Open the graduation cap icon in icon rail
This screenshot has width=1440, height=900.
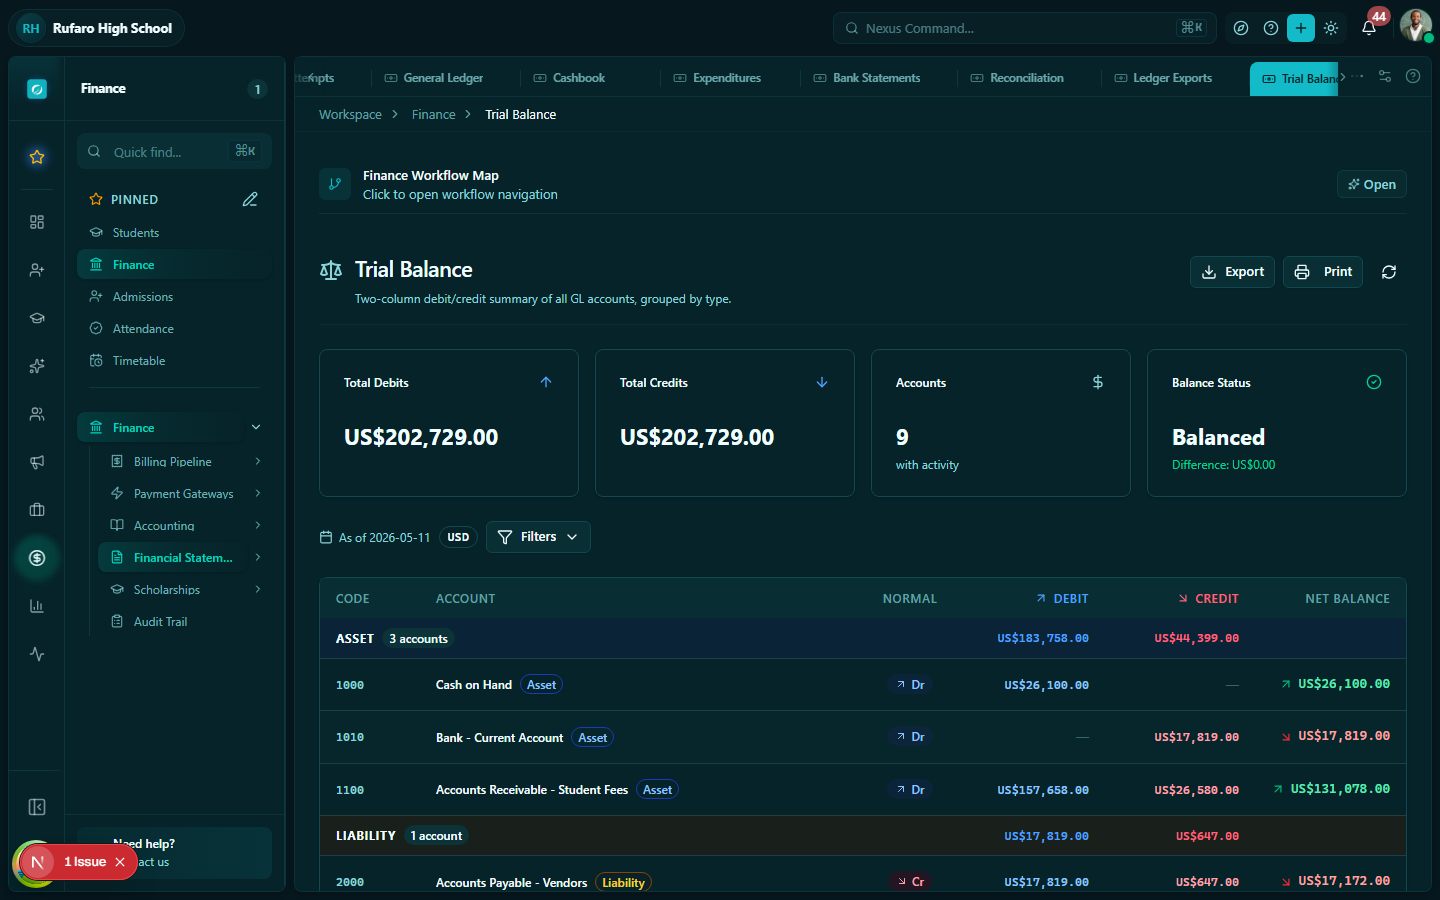37,318
